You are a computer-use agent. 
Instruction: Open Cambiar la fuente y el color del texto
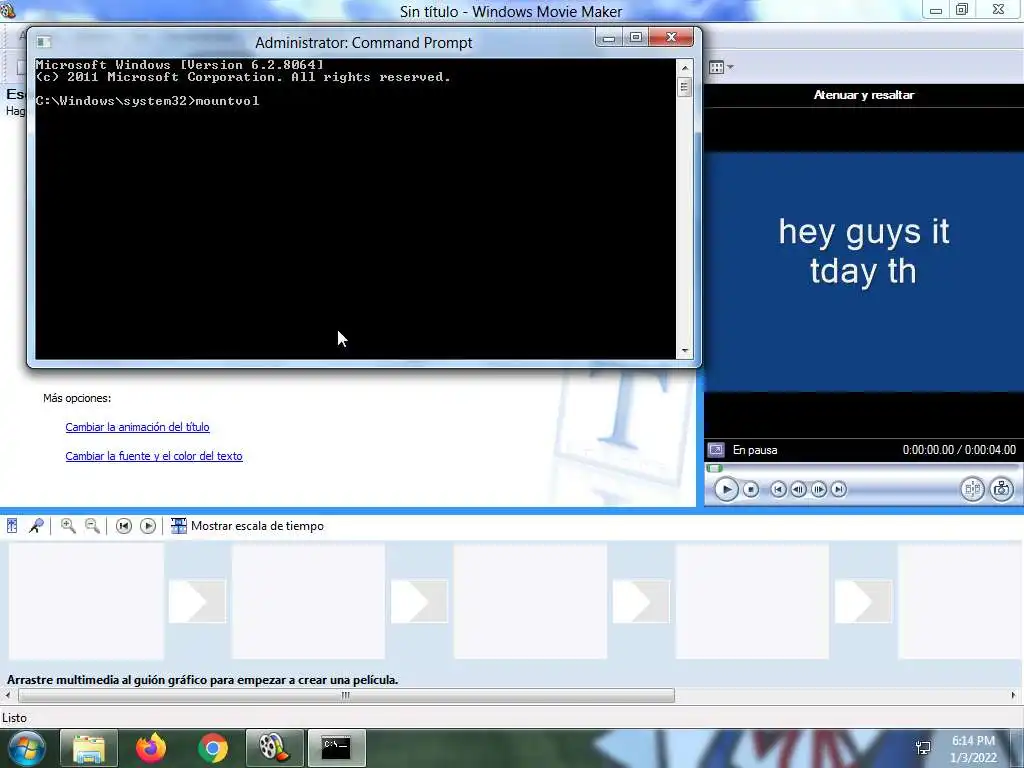pos(153,456)
